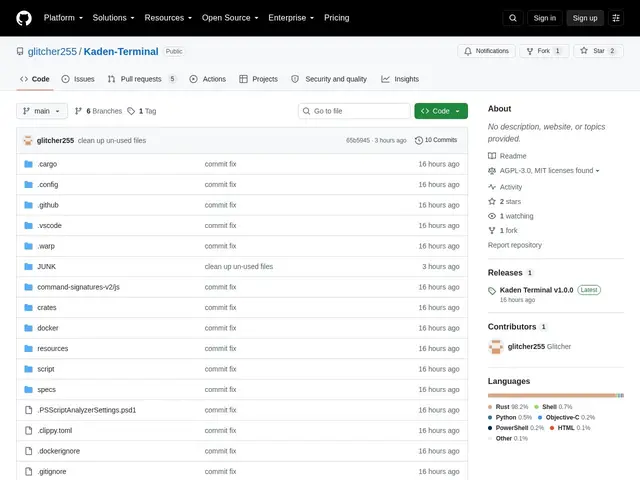
Task: Open the .cargo folder icon
Action: click(x=28, y=164)
